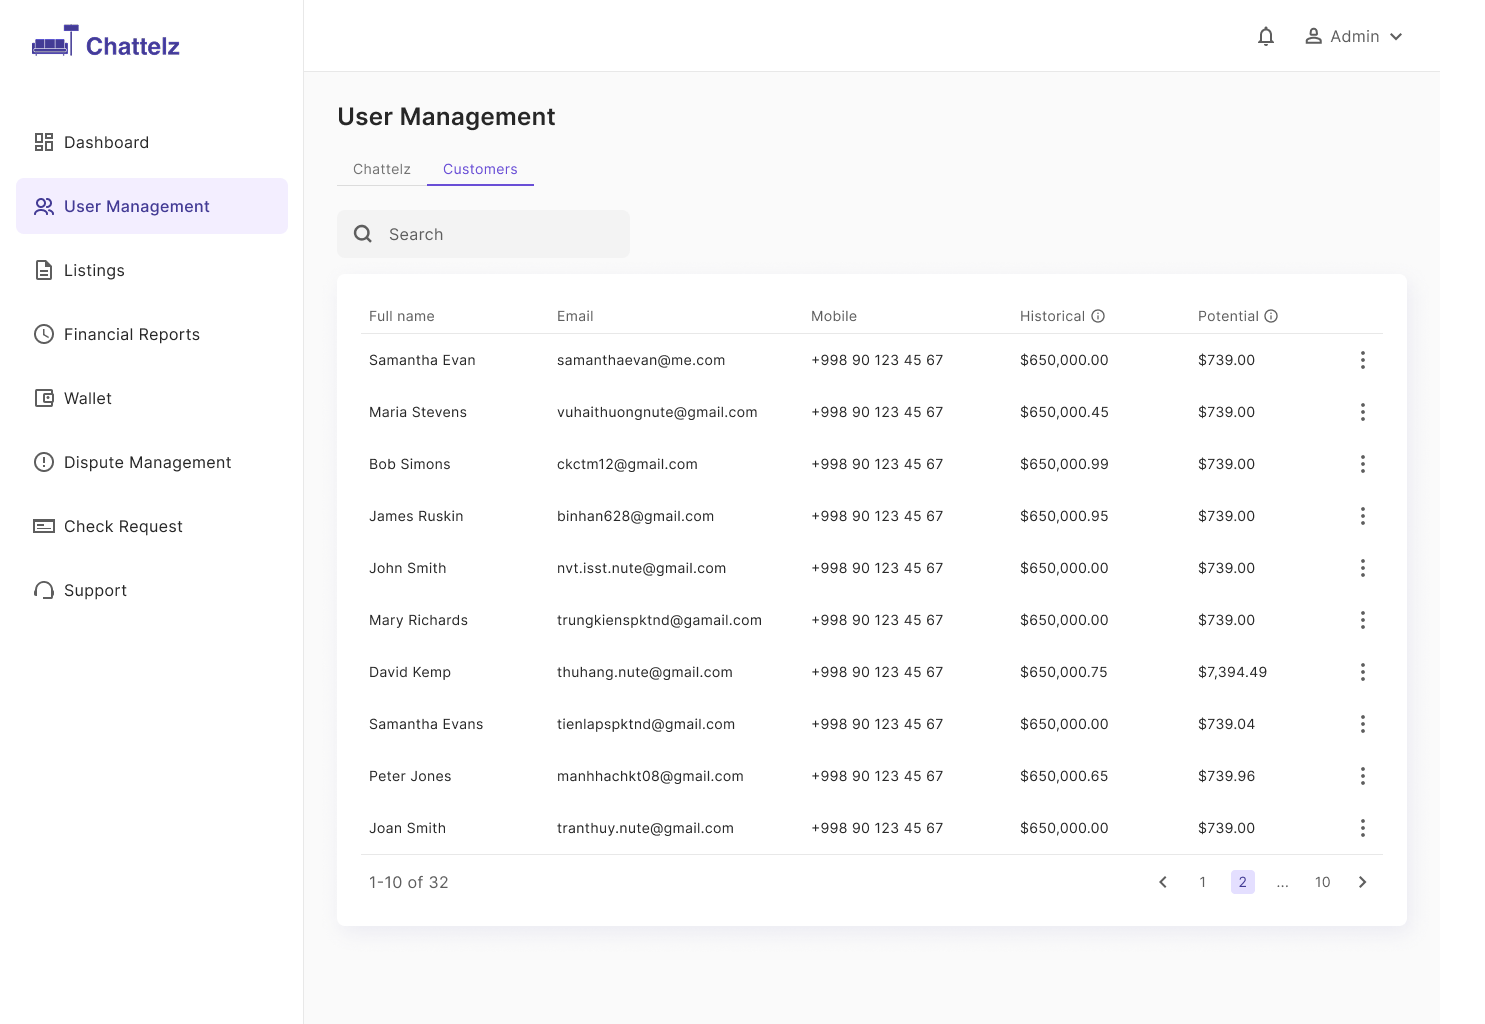Click the $739.96 potential value
Screen dimensions: 1485x1024
1226,776
